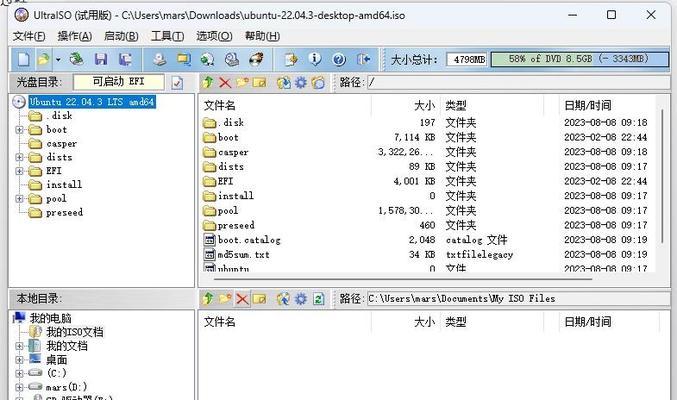Select the casper folder in the disc tree

(61, 143)
